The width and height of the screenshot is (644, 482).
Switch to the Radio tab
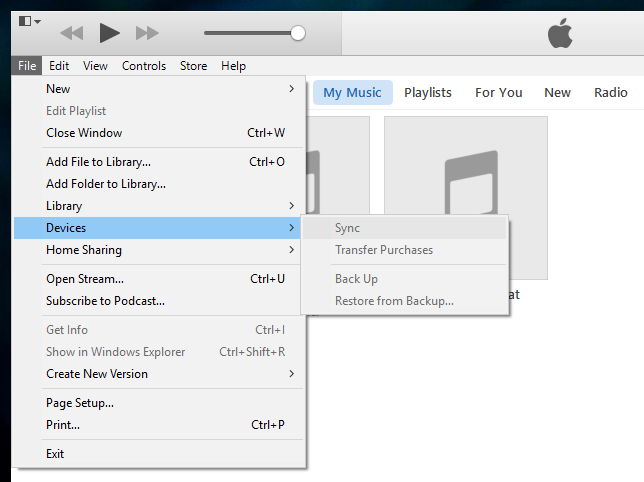pyautogui.click(x=611, y=92)
